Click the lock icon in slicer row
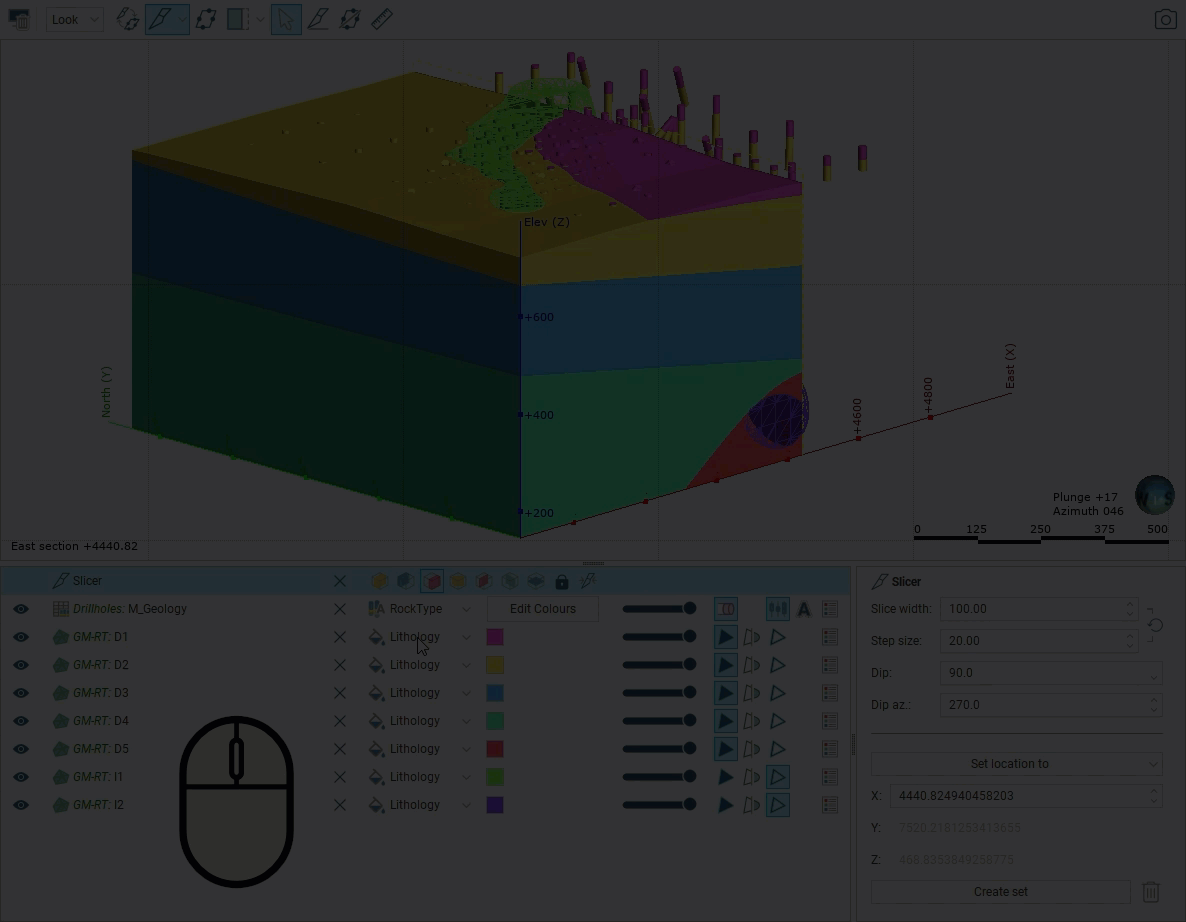 tap(562, 581)
